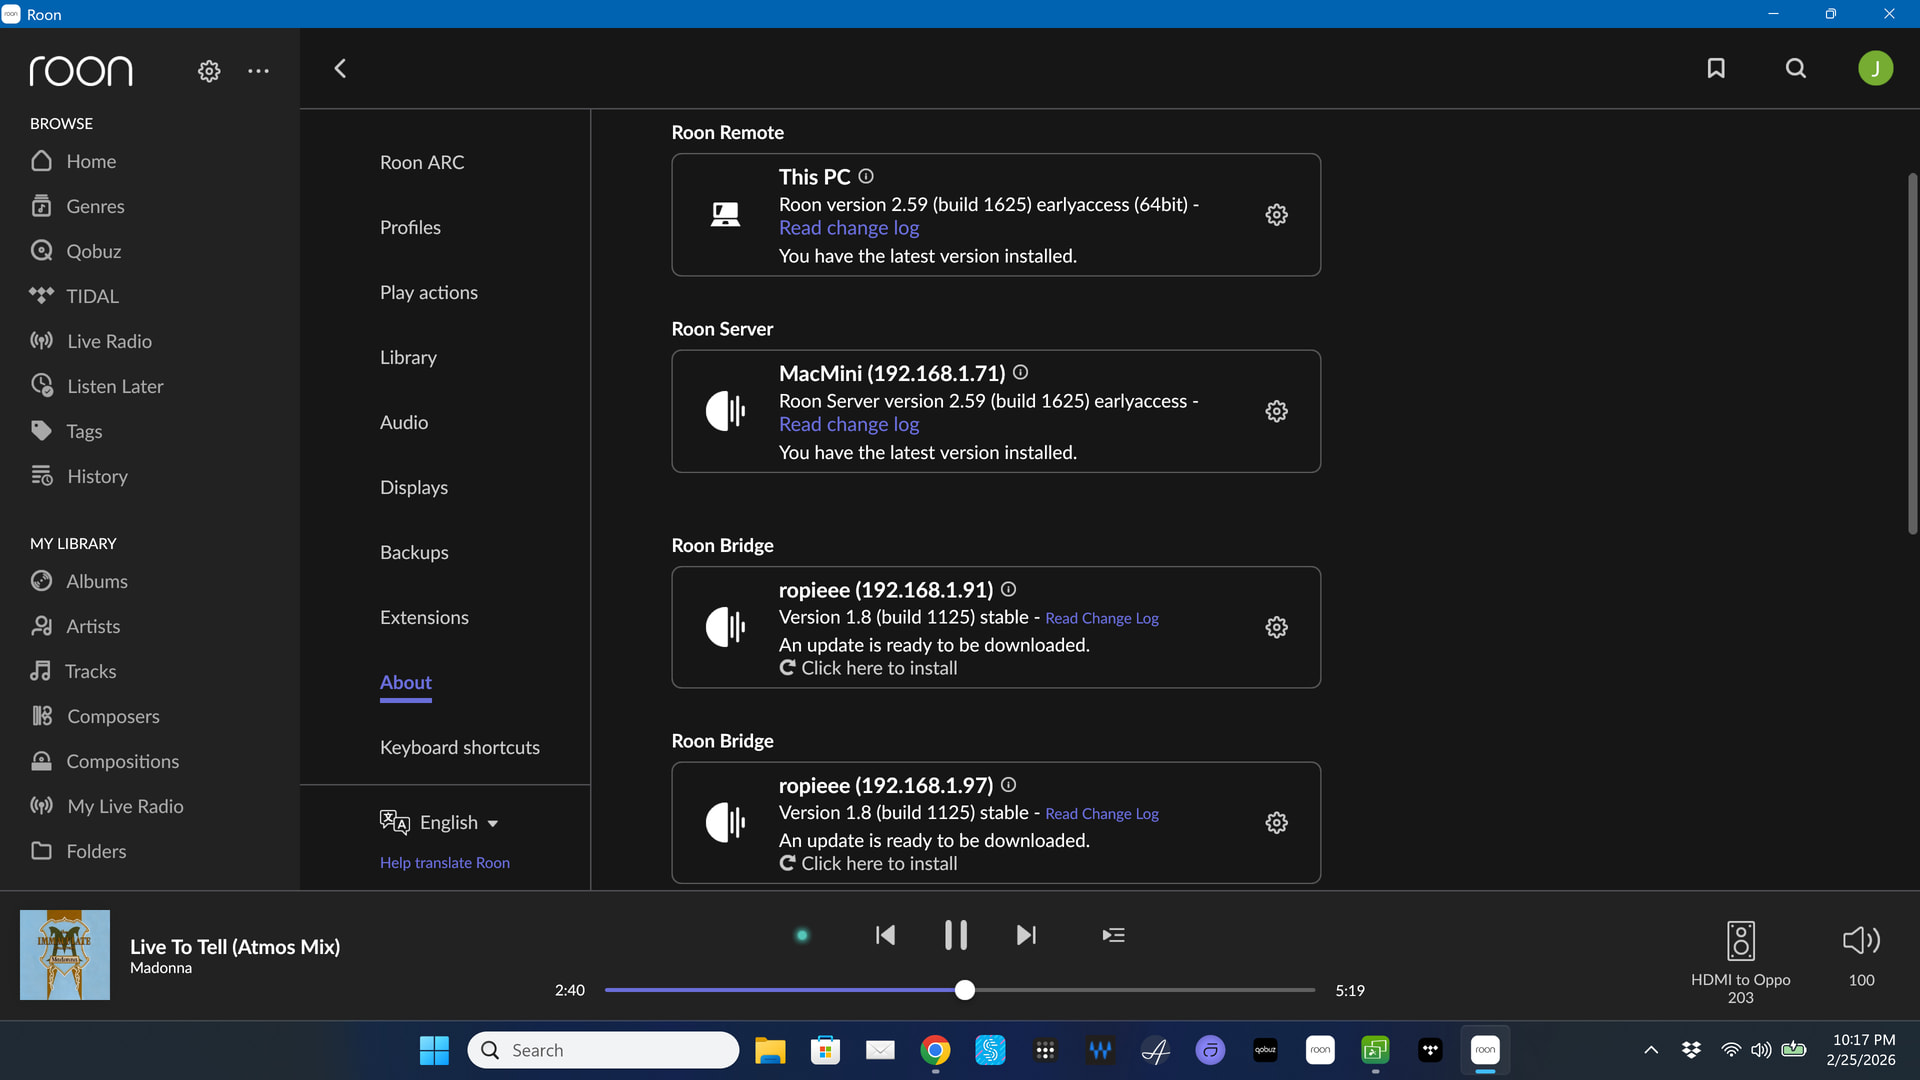This screenshot has width=1920, height=1080.
Task: Click the Madonna album art thumbnail
Action: coord(65,955)
